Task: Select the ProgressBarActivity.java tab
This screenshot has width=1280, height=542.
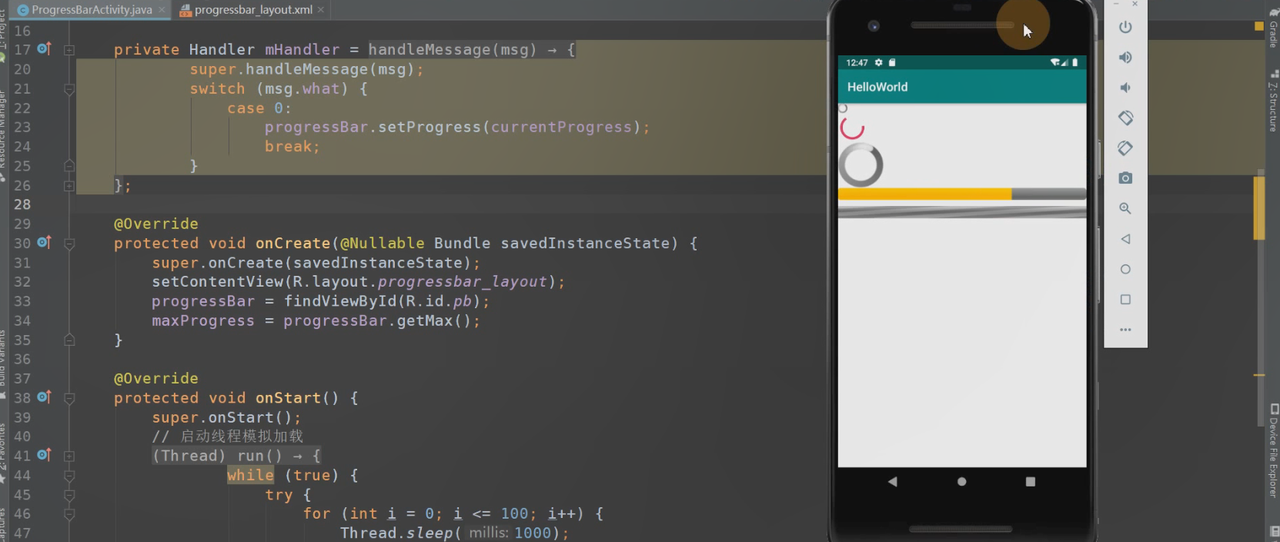Action: [90, 10]
